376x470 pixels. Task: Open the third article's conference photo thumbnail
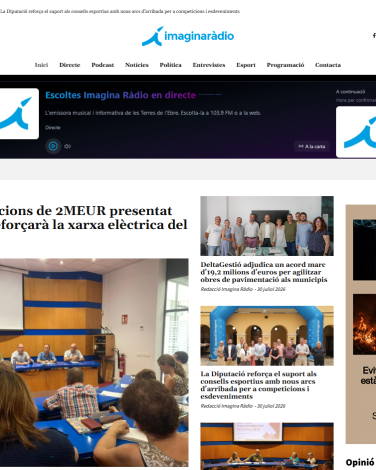[267, 446]
